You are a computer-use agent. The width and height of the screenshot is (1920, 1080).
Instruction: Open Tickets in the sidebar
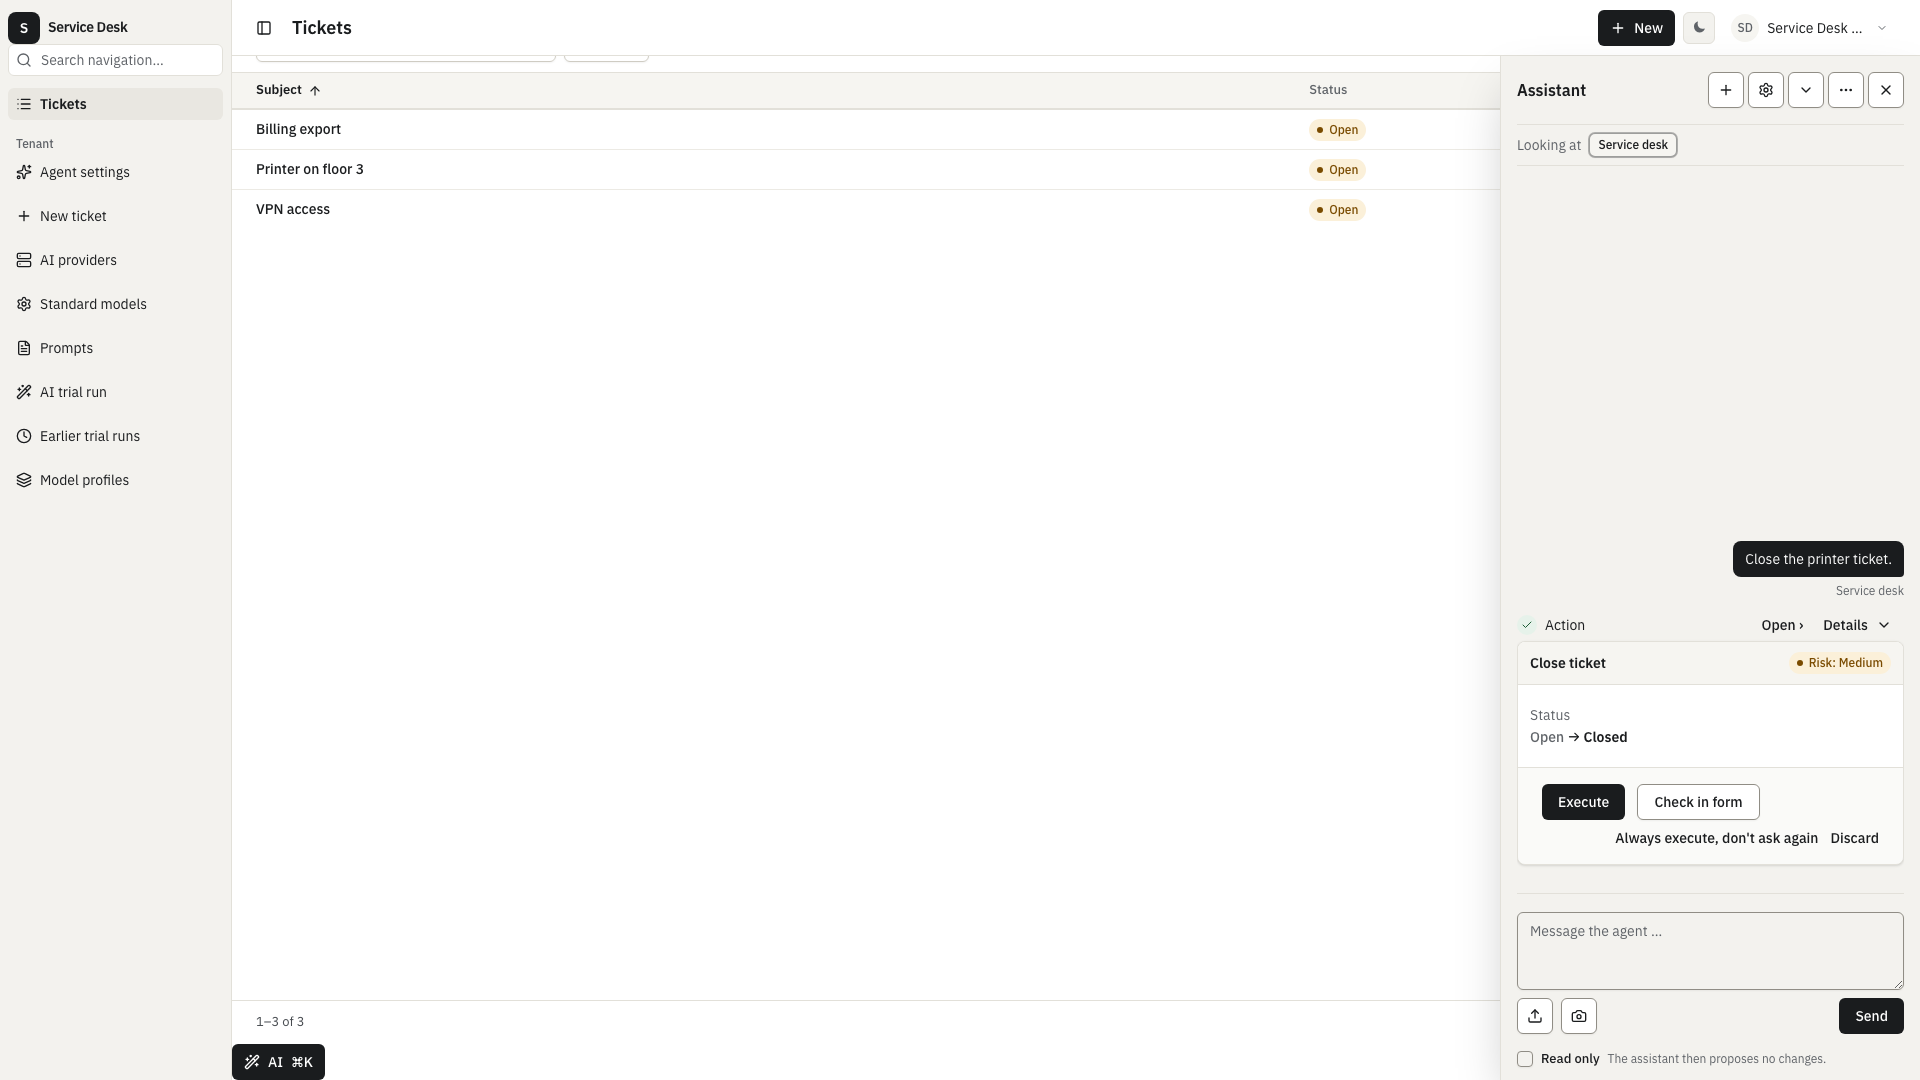(x=115, y=104)
